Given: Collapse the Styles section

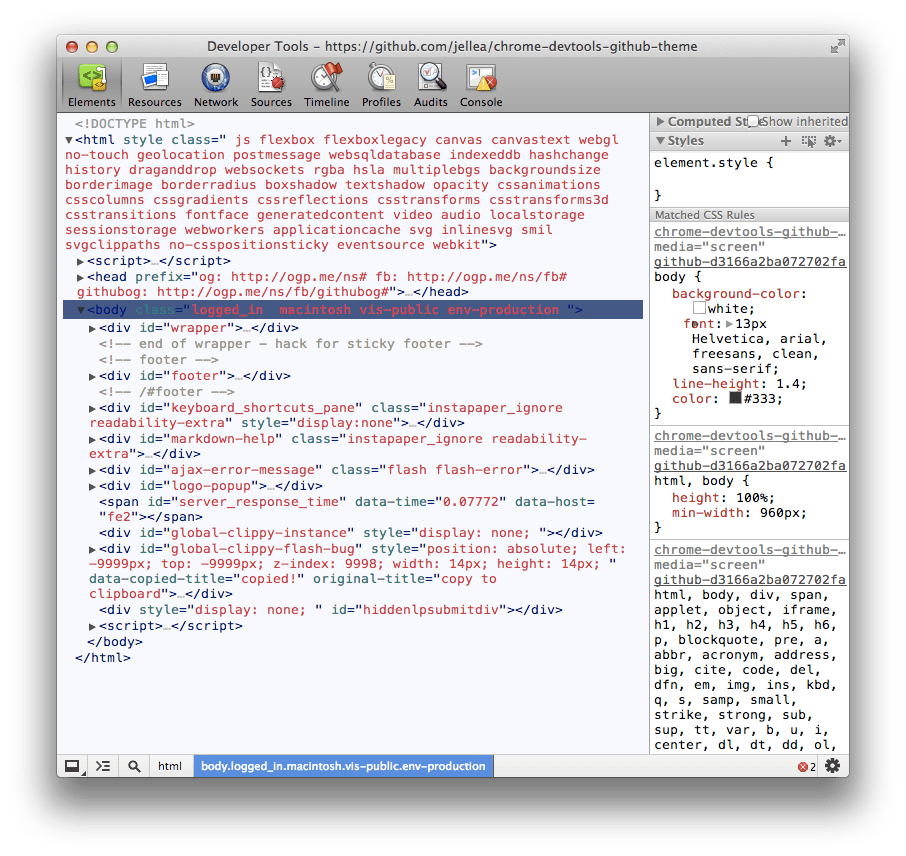Looking at the screenshot, I should (660, 140).
